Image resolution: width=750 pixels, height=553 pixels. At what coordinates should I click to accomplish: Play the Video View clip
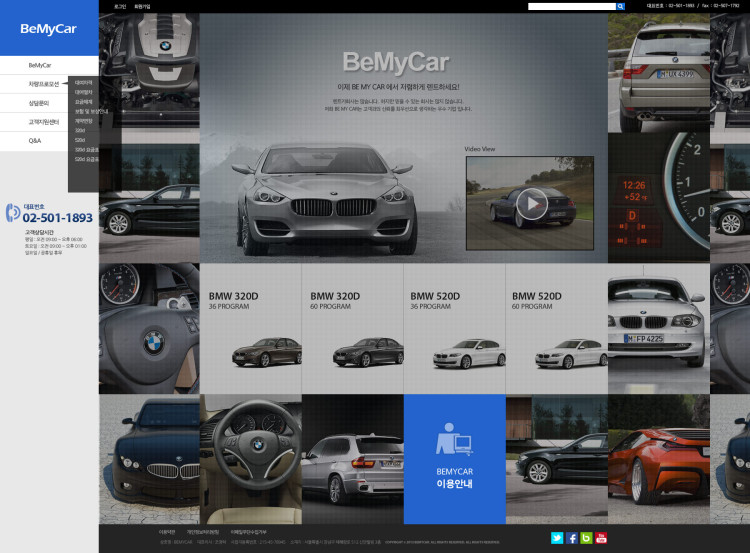tap(531, 204)
